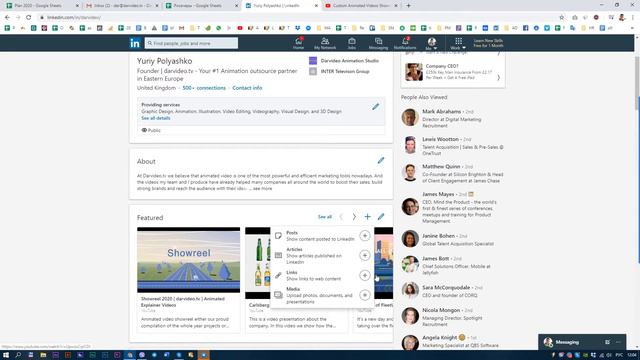This screenshot has height=360, width=640.
Task: Select Articles in the add menu
Action: click(322, 256)
